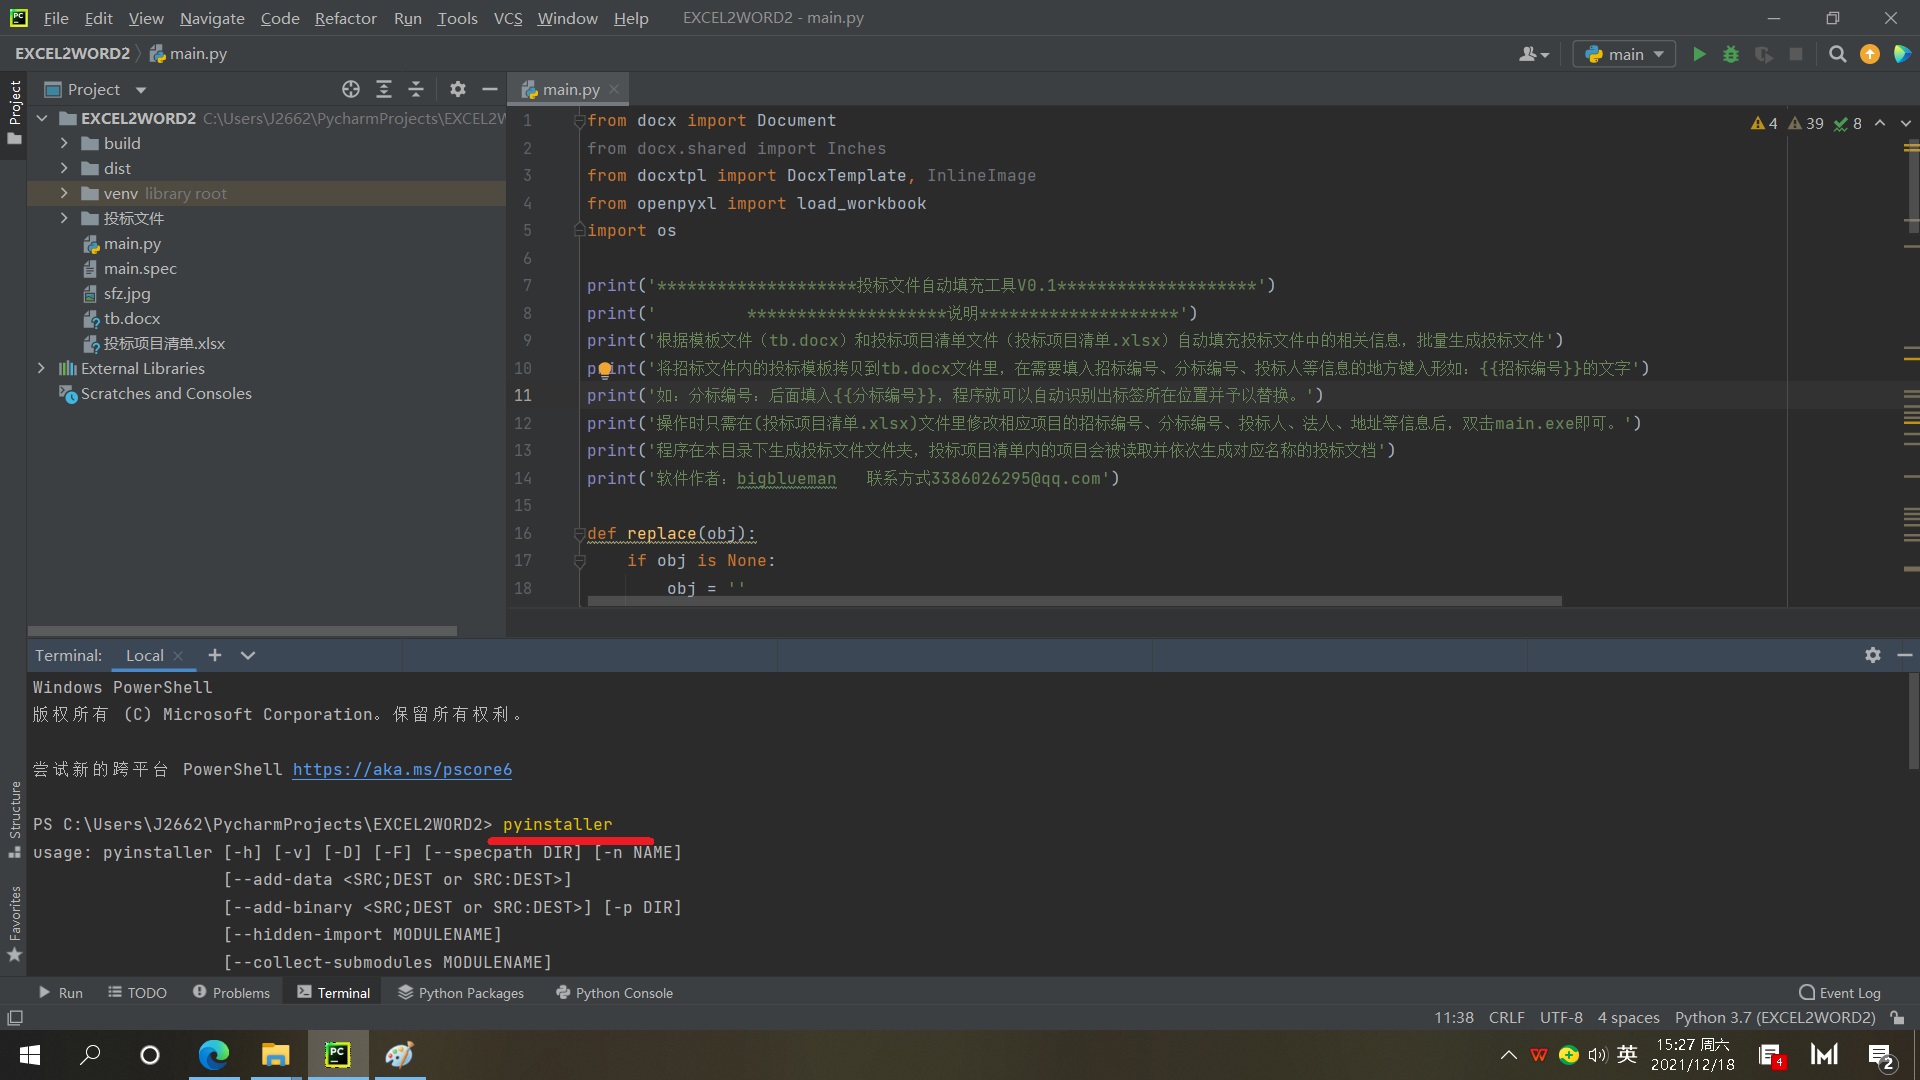Open terminal settings gear icon
This screenshot has height=1080, width=1920.
pyautogui.click(x=1872, y=655)
